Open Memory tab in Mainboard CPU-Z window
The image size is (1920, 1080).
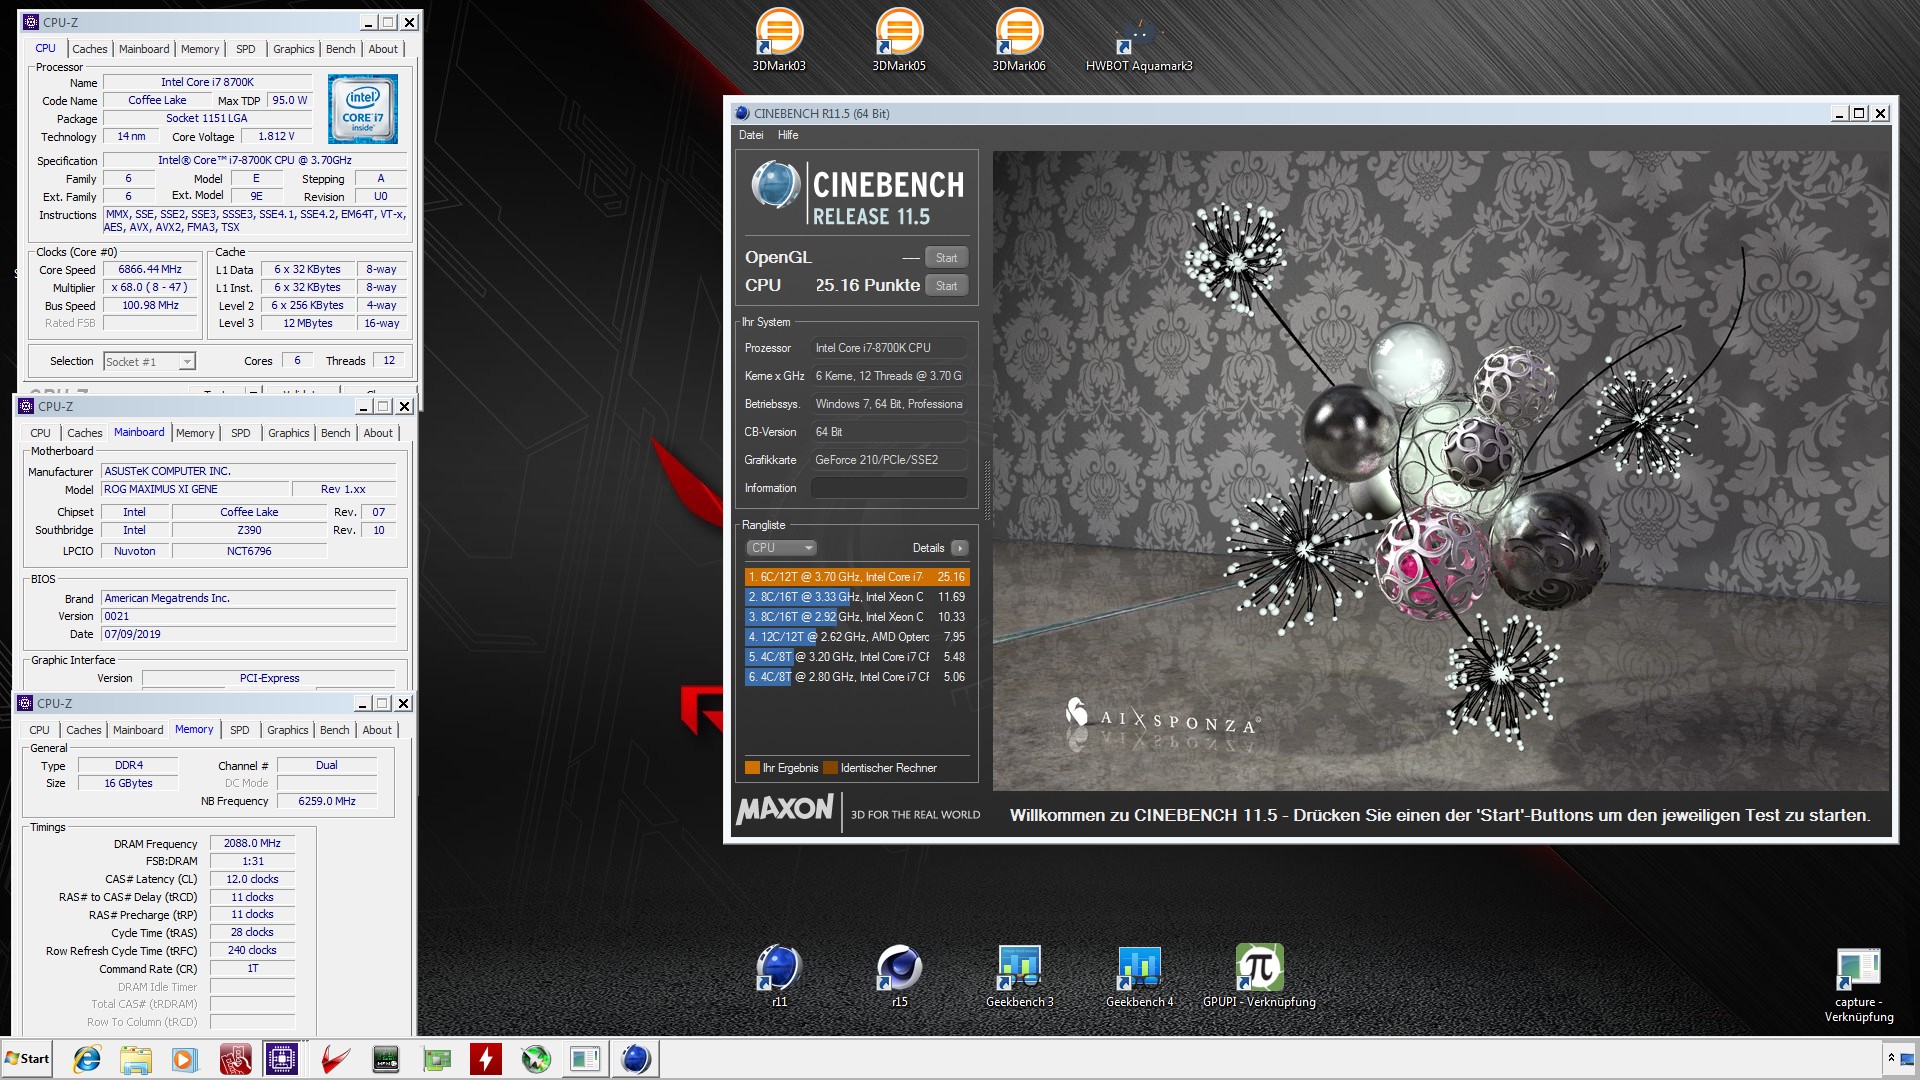tap(195, 433)
